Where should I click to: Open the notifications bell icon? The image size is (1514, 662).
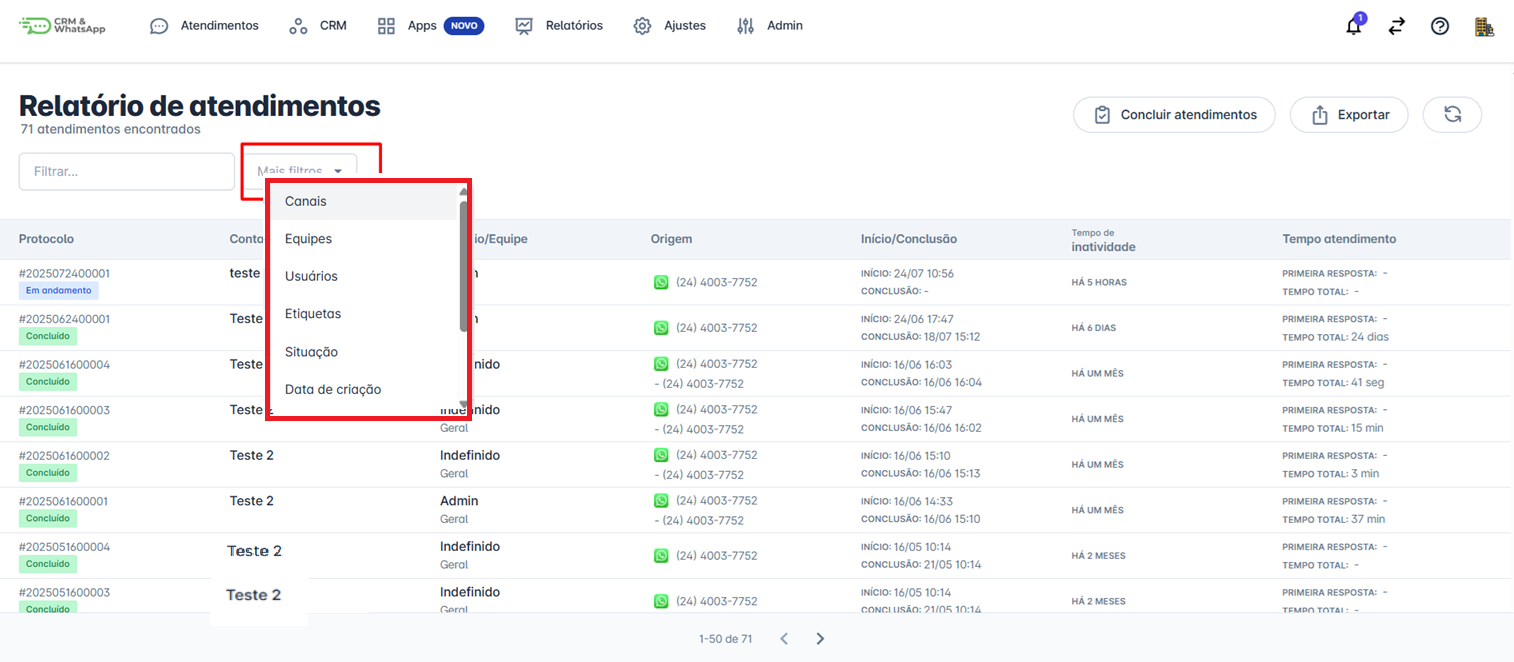(x=1353, y=27)
